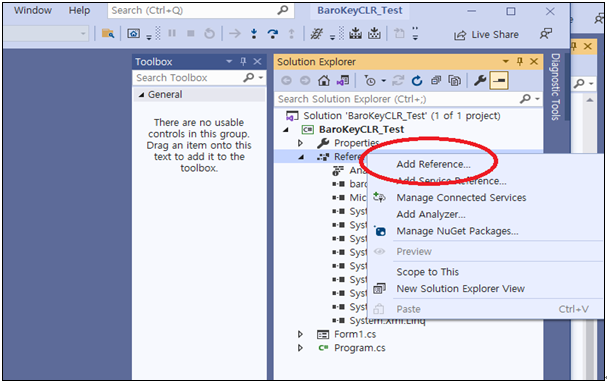The width and height of the screenshot is (607, 383).
Task: Open the Pending Changes Filter dropdown arrow
Action: pos(384,81)
